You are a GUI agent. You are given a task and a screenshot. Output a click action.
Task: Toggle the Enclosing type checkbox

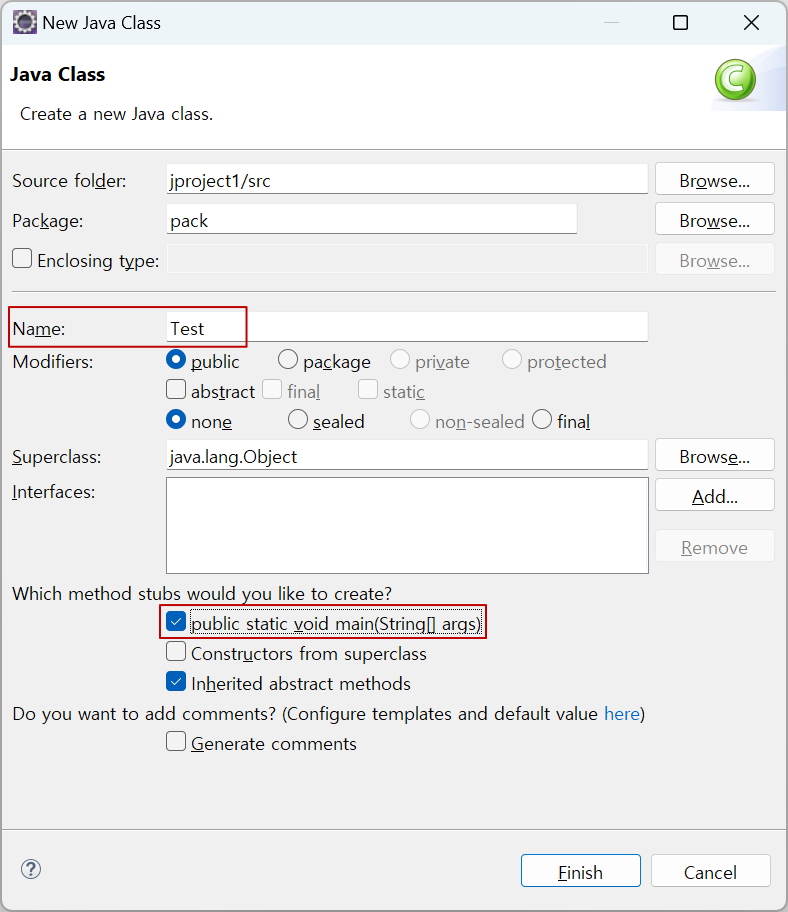[x=22, y=258]
